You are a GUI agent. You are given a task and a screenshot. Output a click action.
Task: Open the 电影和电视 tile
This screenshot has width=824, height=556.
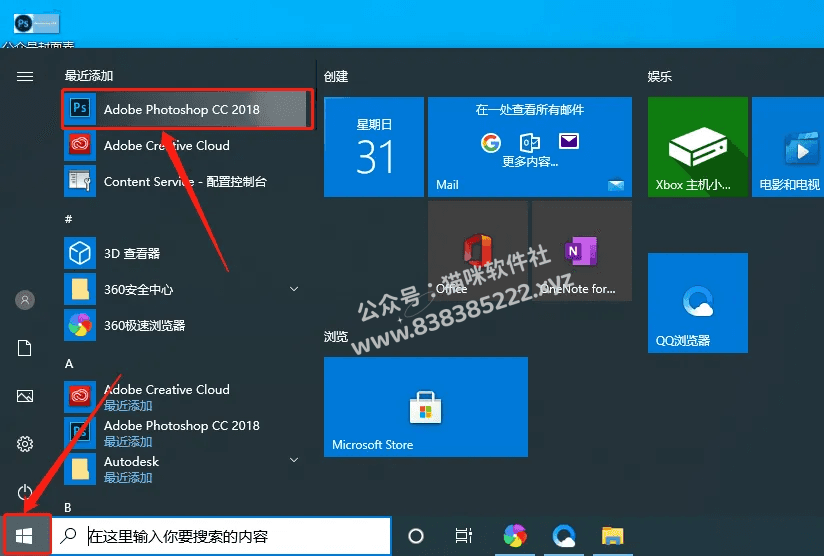coord(788,147)
